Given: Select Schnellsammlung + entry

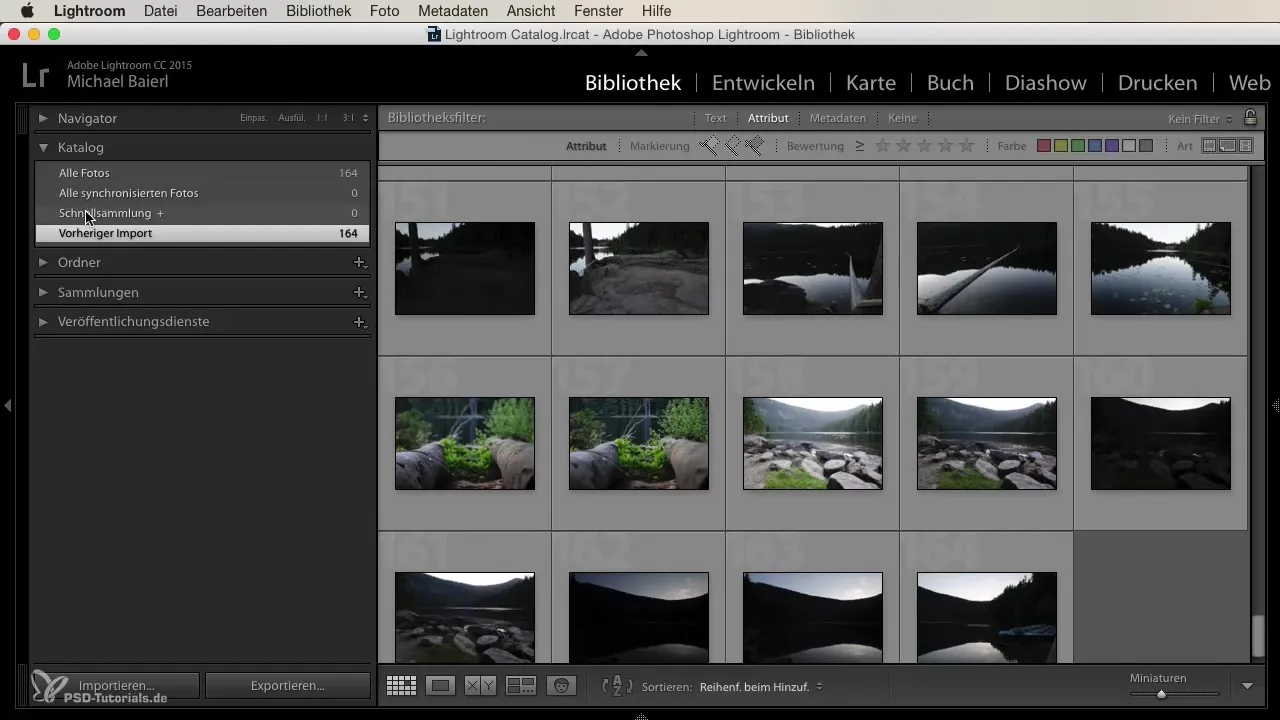Looking at the screenshot, I should (x=202, y=213).
